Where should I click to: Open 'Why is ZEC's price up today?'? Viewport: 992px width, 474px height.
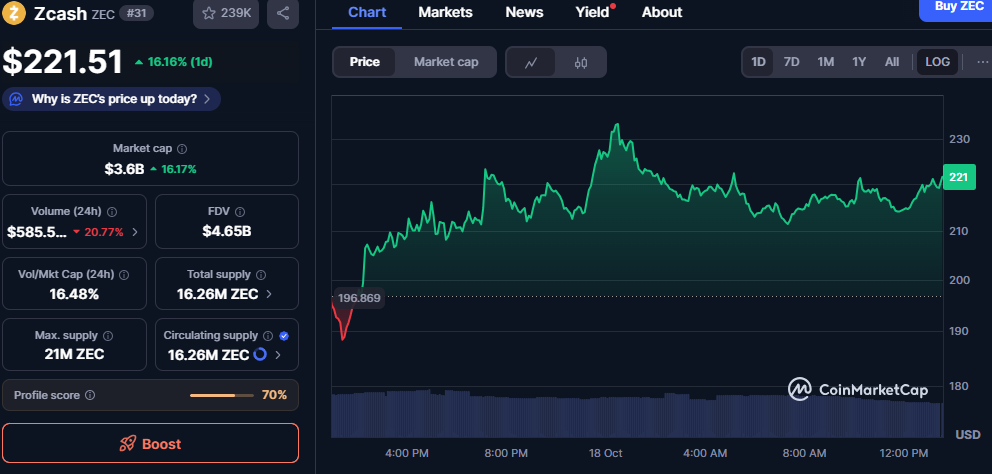(112, 99)
